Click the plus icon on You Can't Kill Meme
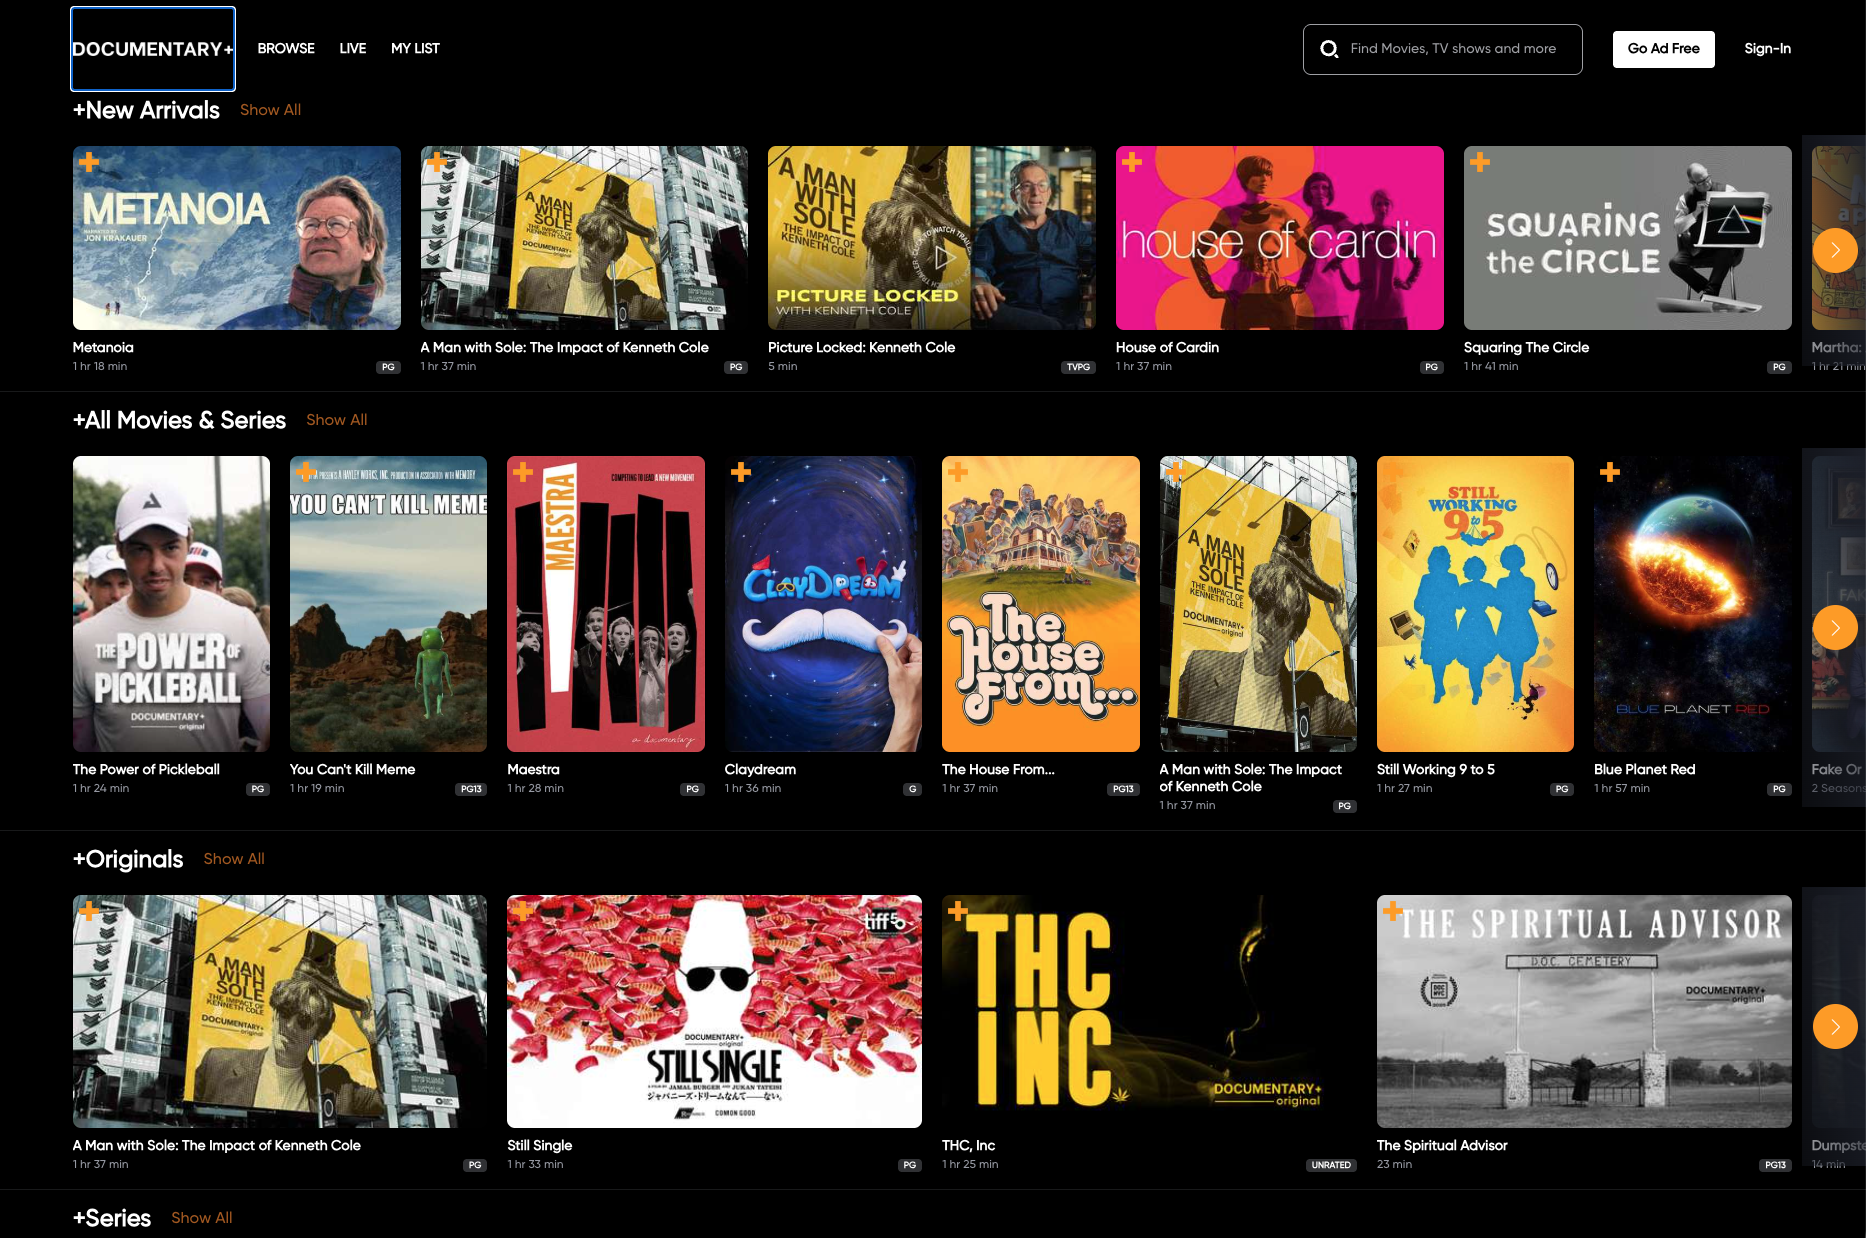The width and height of the screenshot is (1866, 1238). click(306, 472)
